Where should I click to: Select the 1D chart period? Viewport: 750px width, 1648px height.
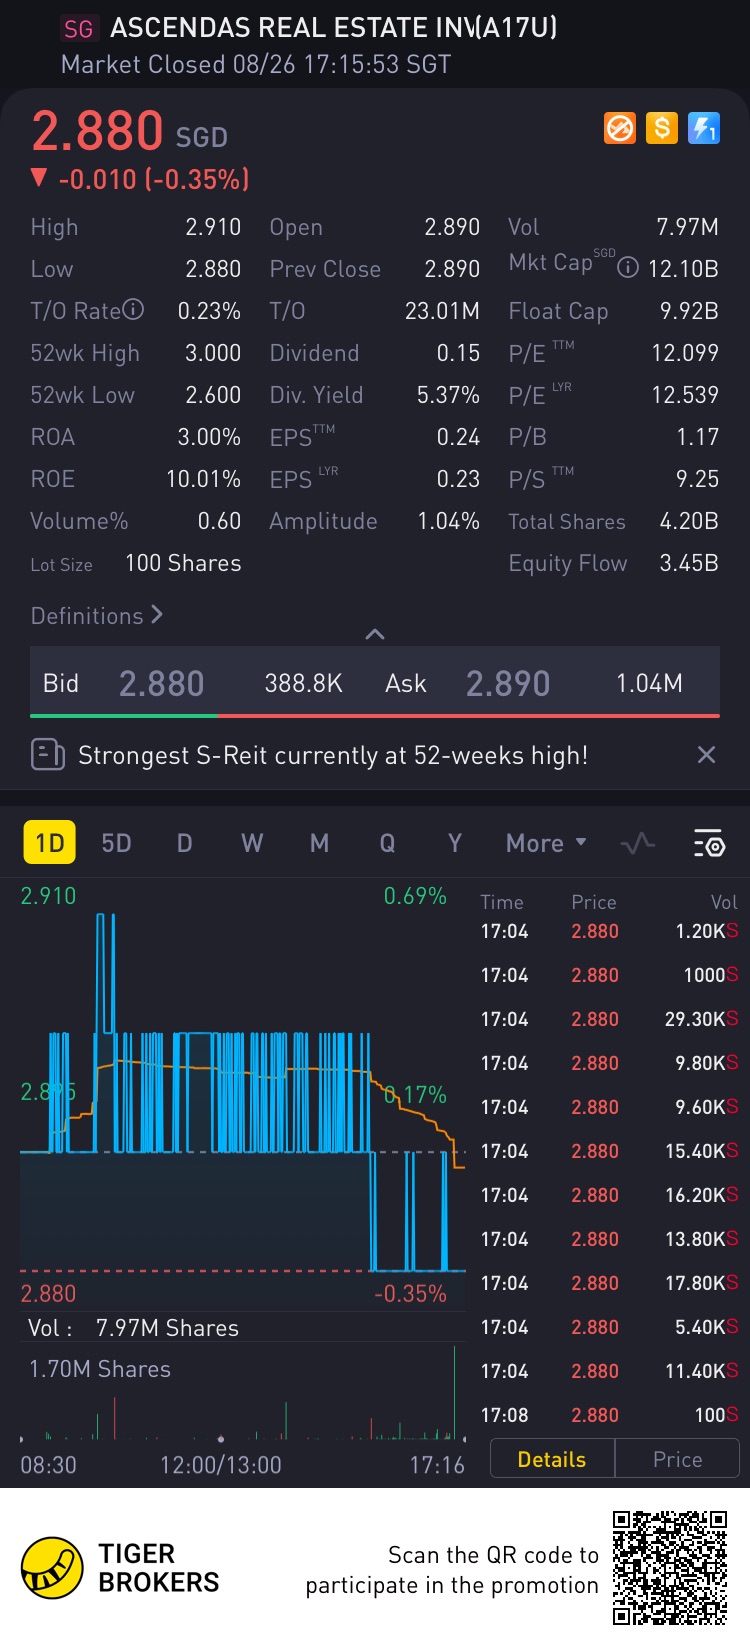coord(49,843)
